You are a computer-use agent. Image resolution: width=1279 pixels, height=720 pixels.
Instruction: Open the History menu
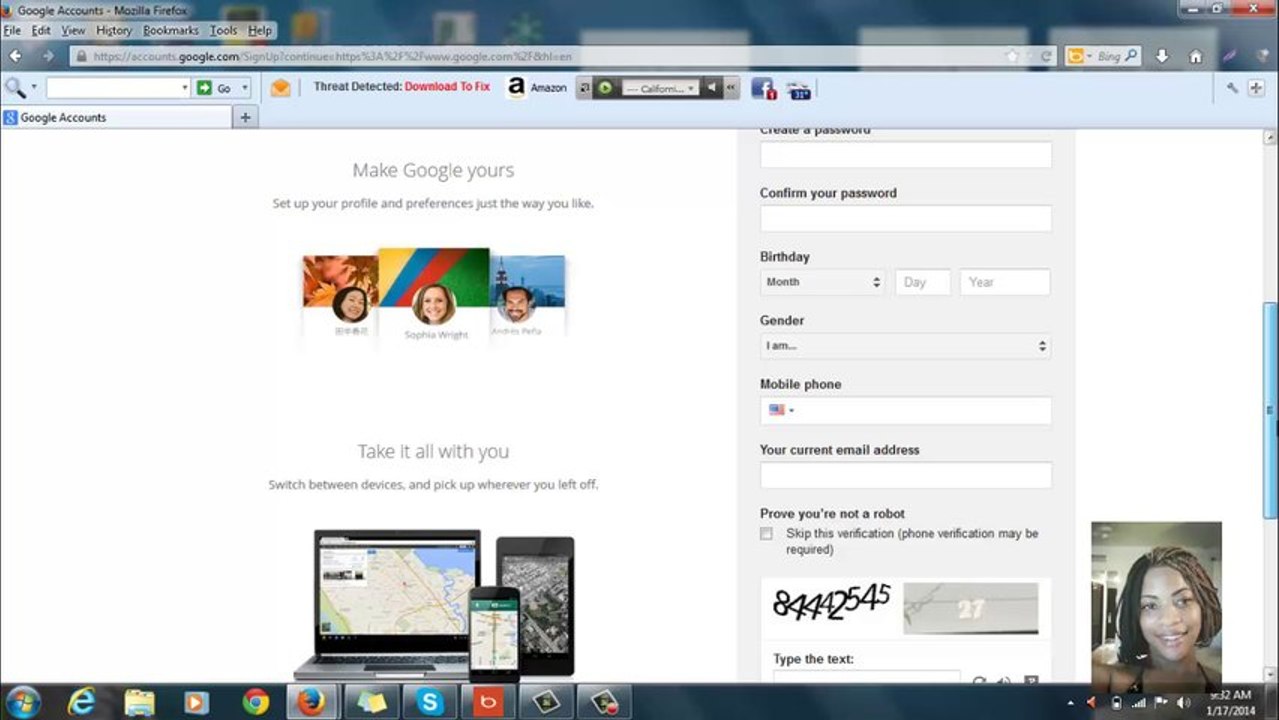coord(114,30)
